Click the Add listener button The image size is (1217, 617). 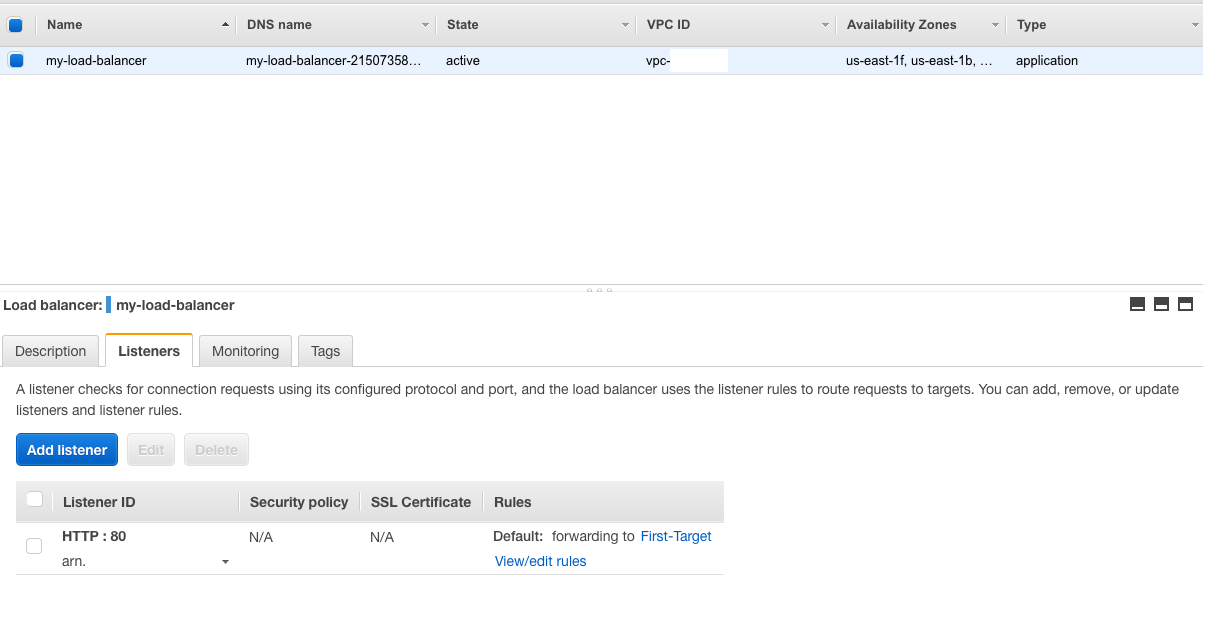67,450
